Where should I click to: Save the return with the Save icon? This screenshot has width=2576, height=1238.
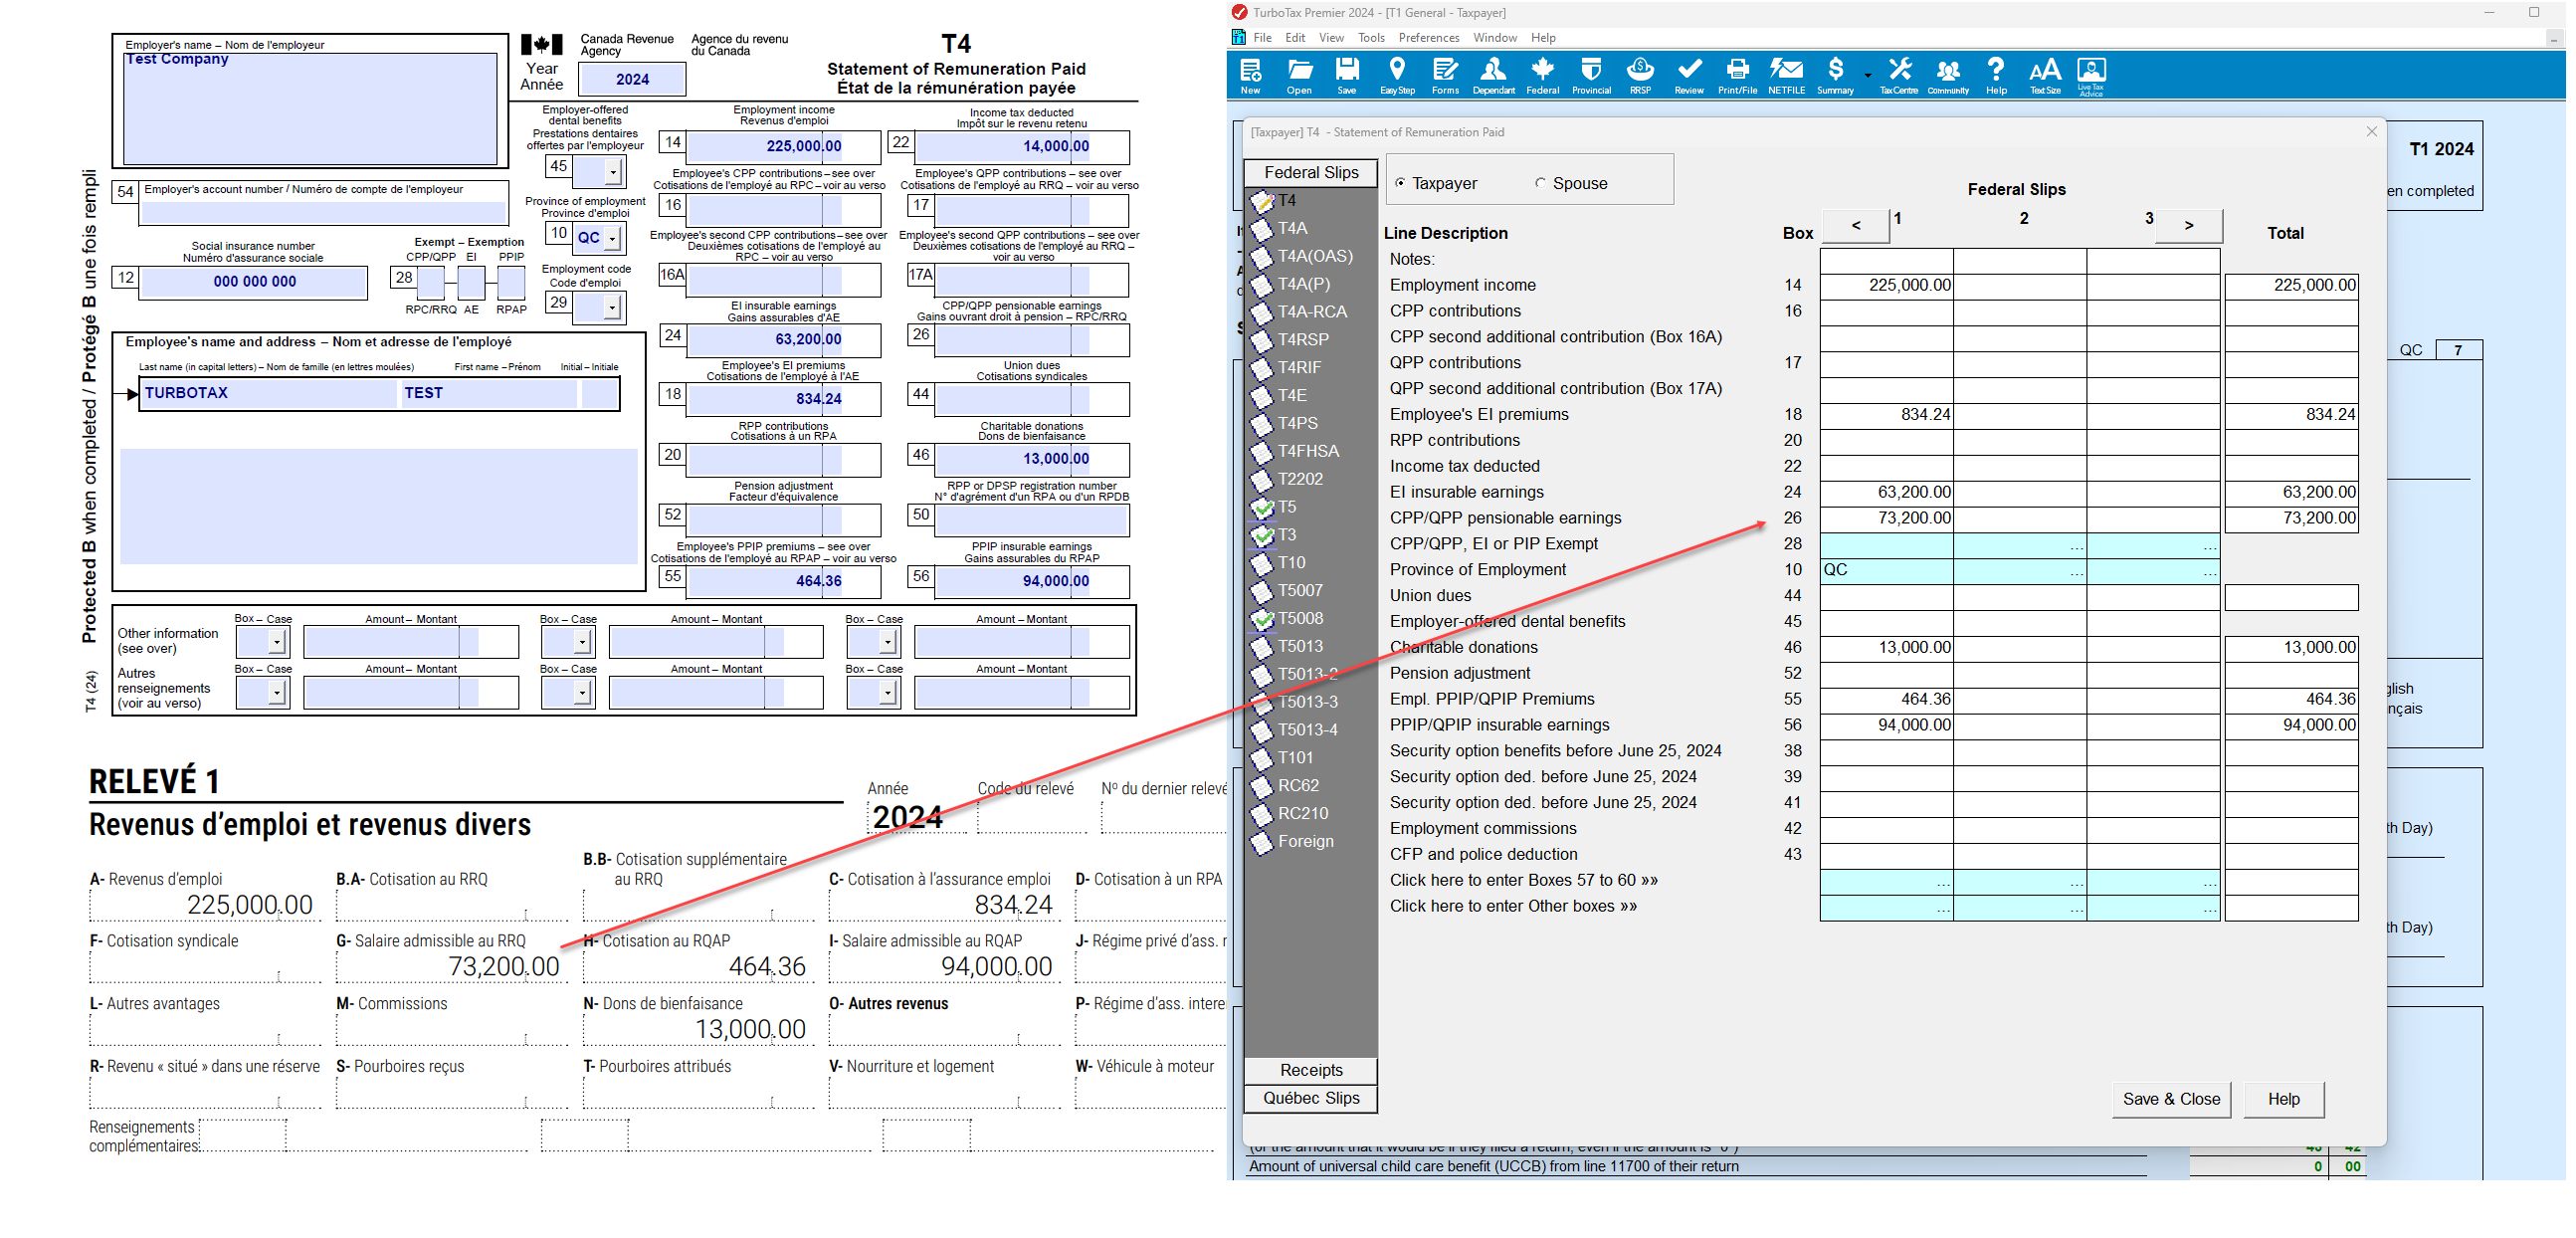pyautogui.click(x=1347, y=76)
